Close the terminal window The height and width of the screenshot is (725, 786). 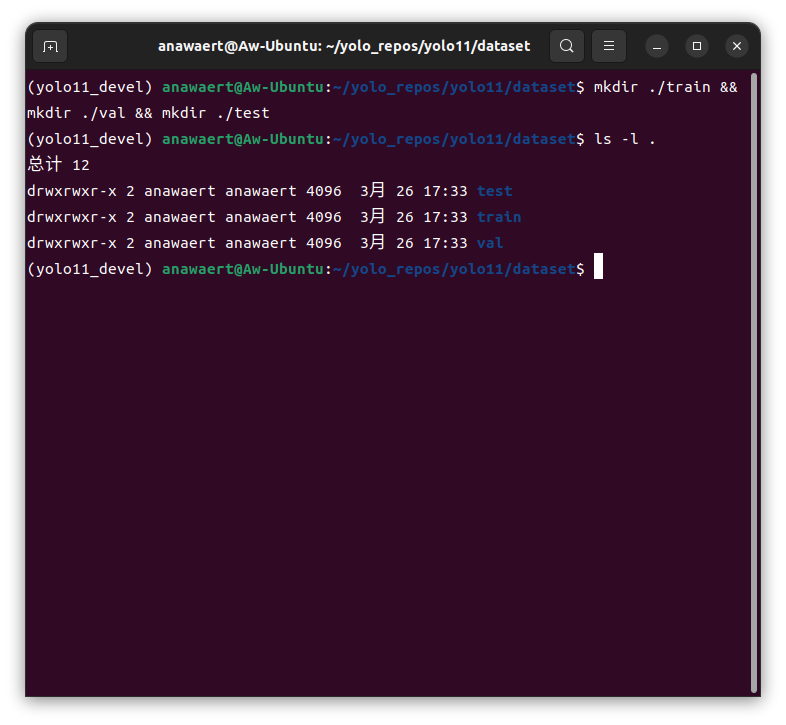pos(737,46)
